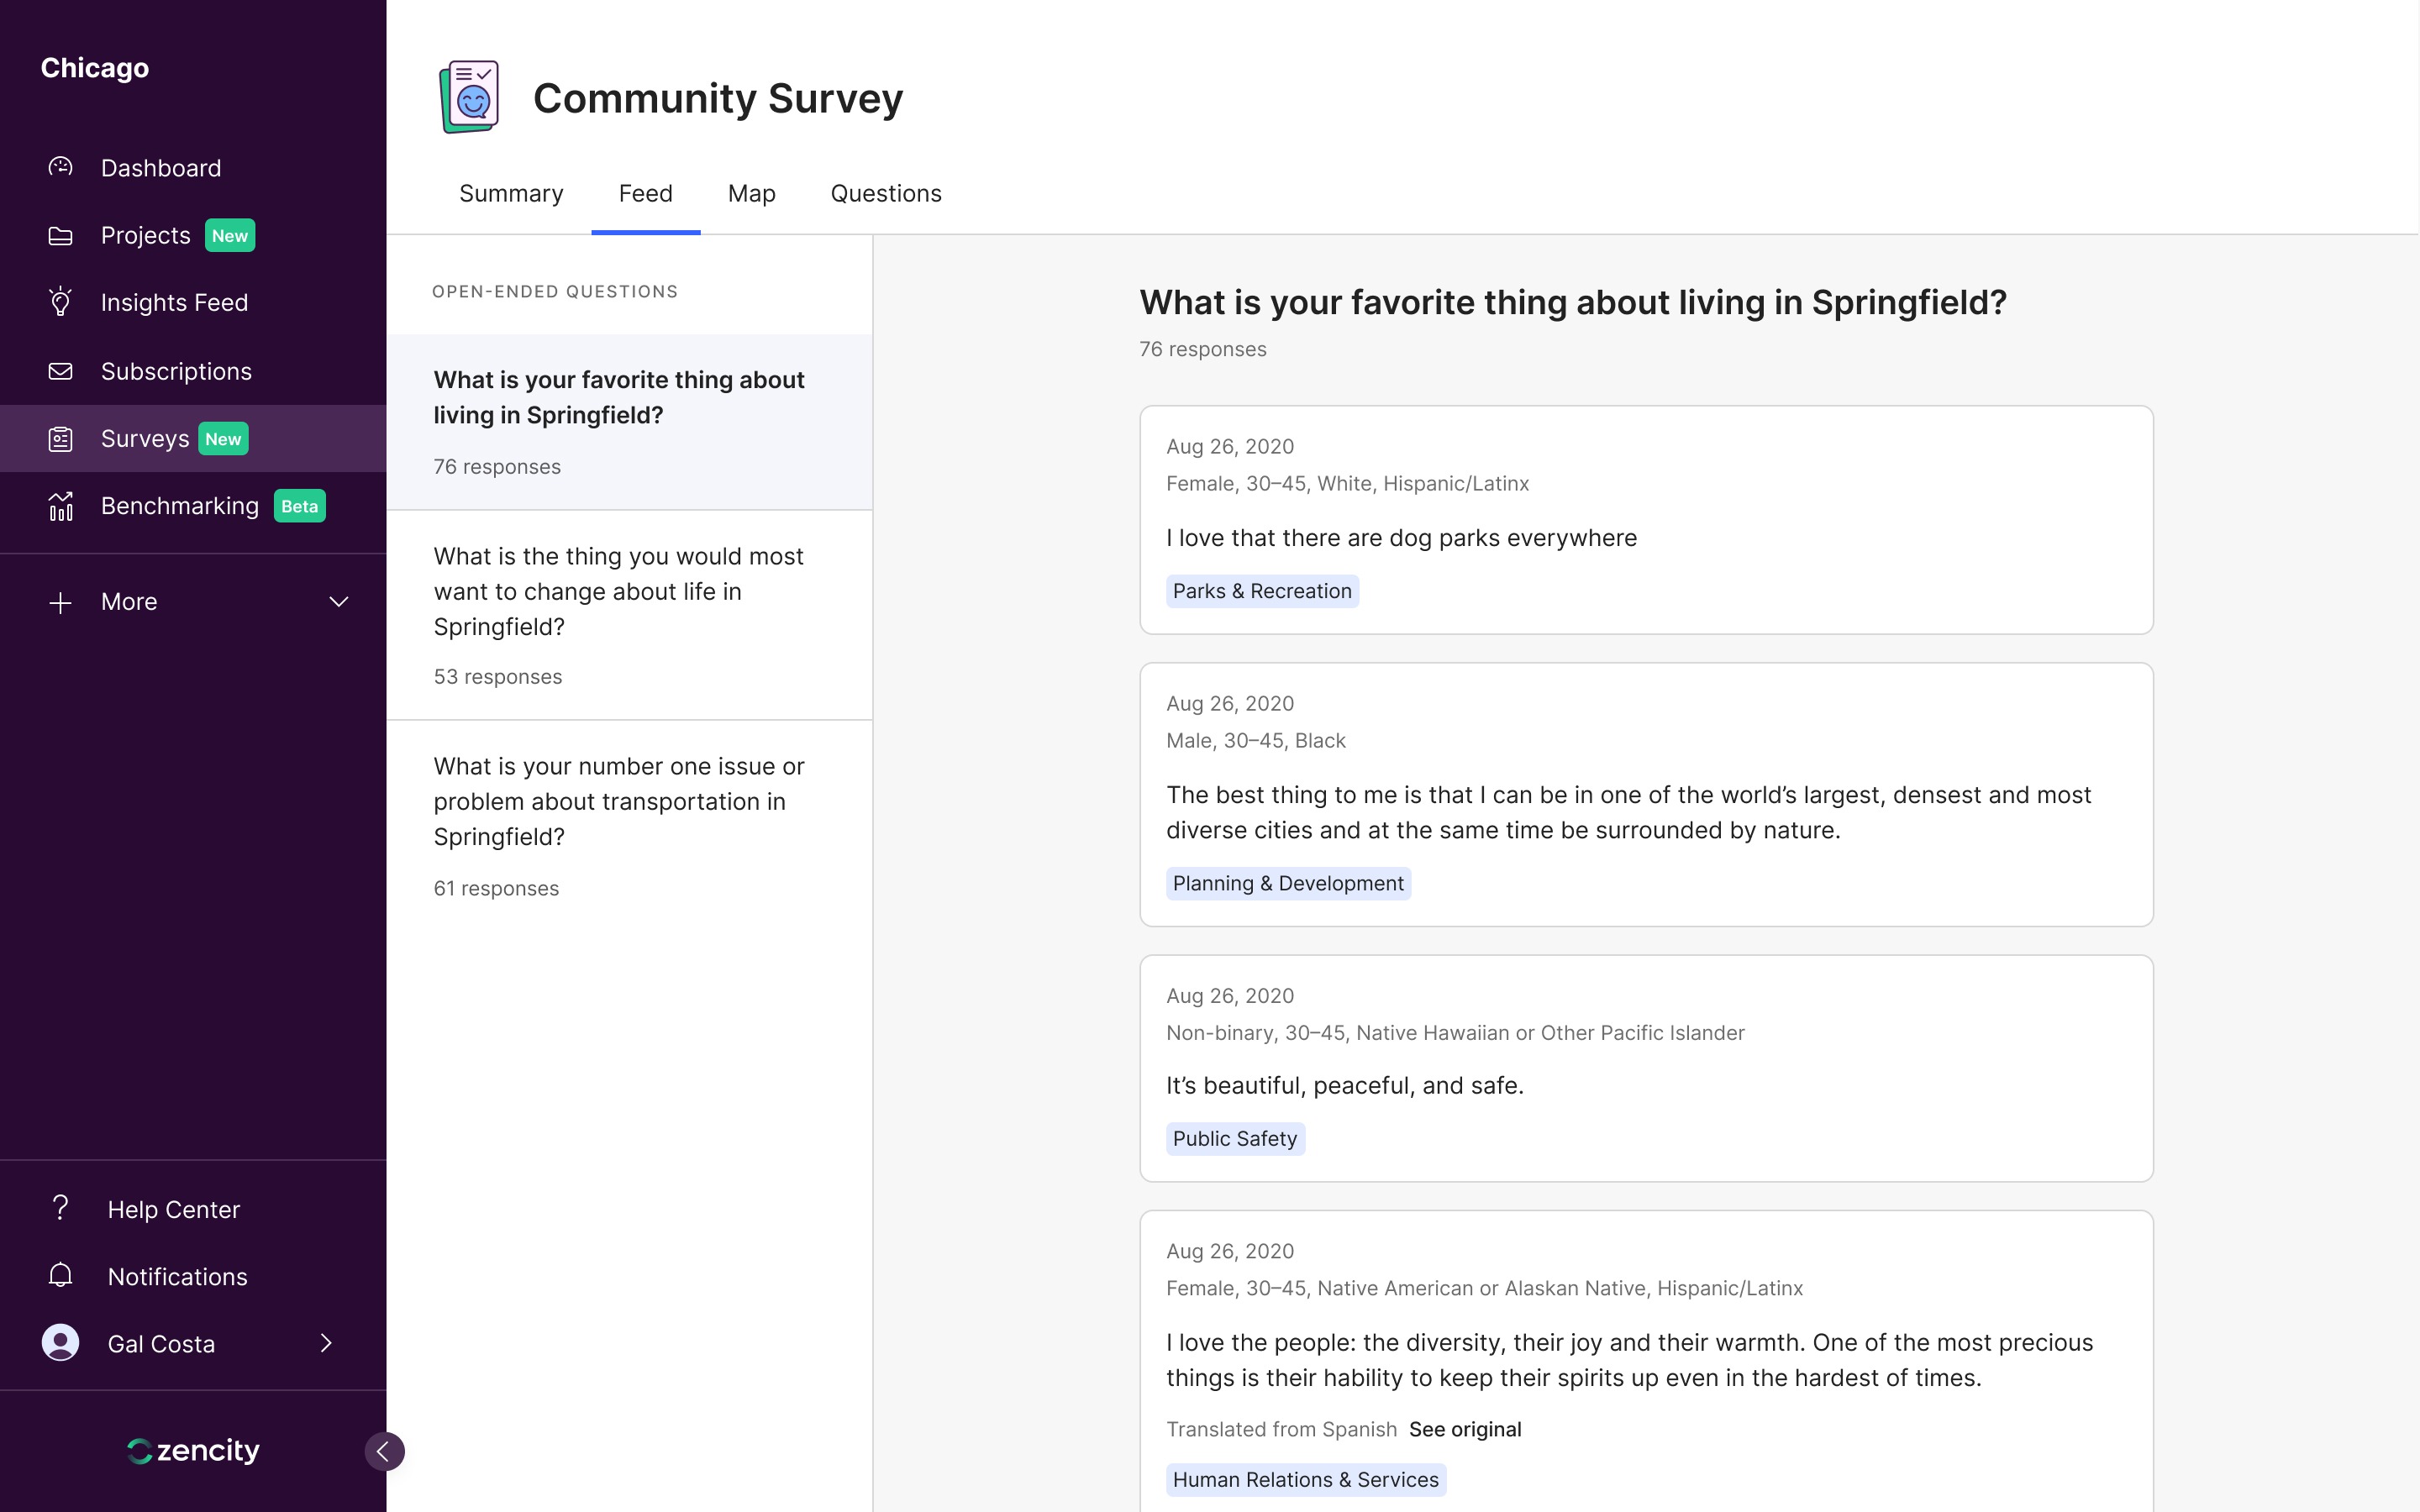Click the Help Center question mark icon

(60, 1208)
